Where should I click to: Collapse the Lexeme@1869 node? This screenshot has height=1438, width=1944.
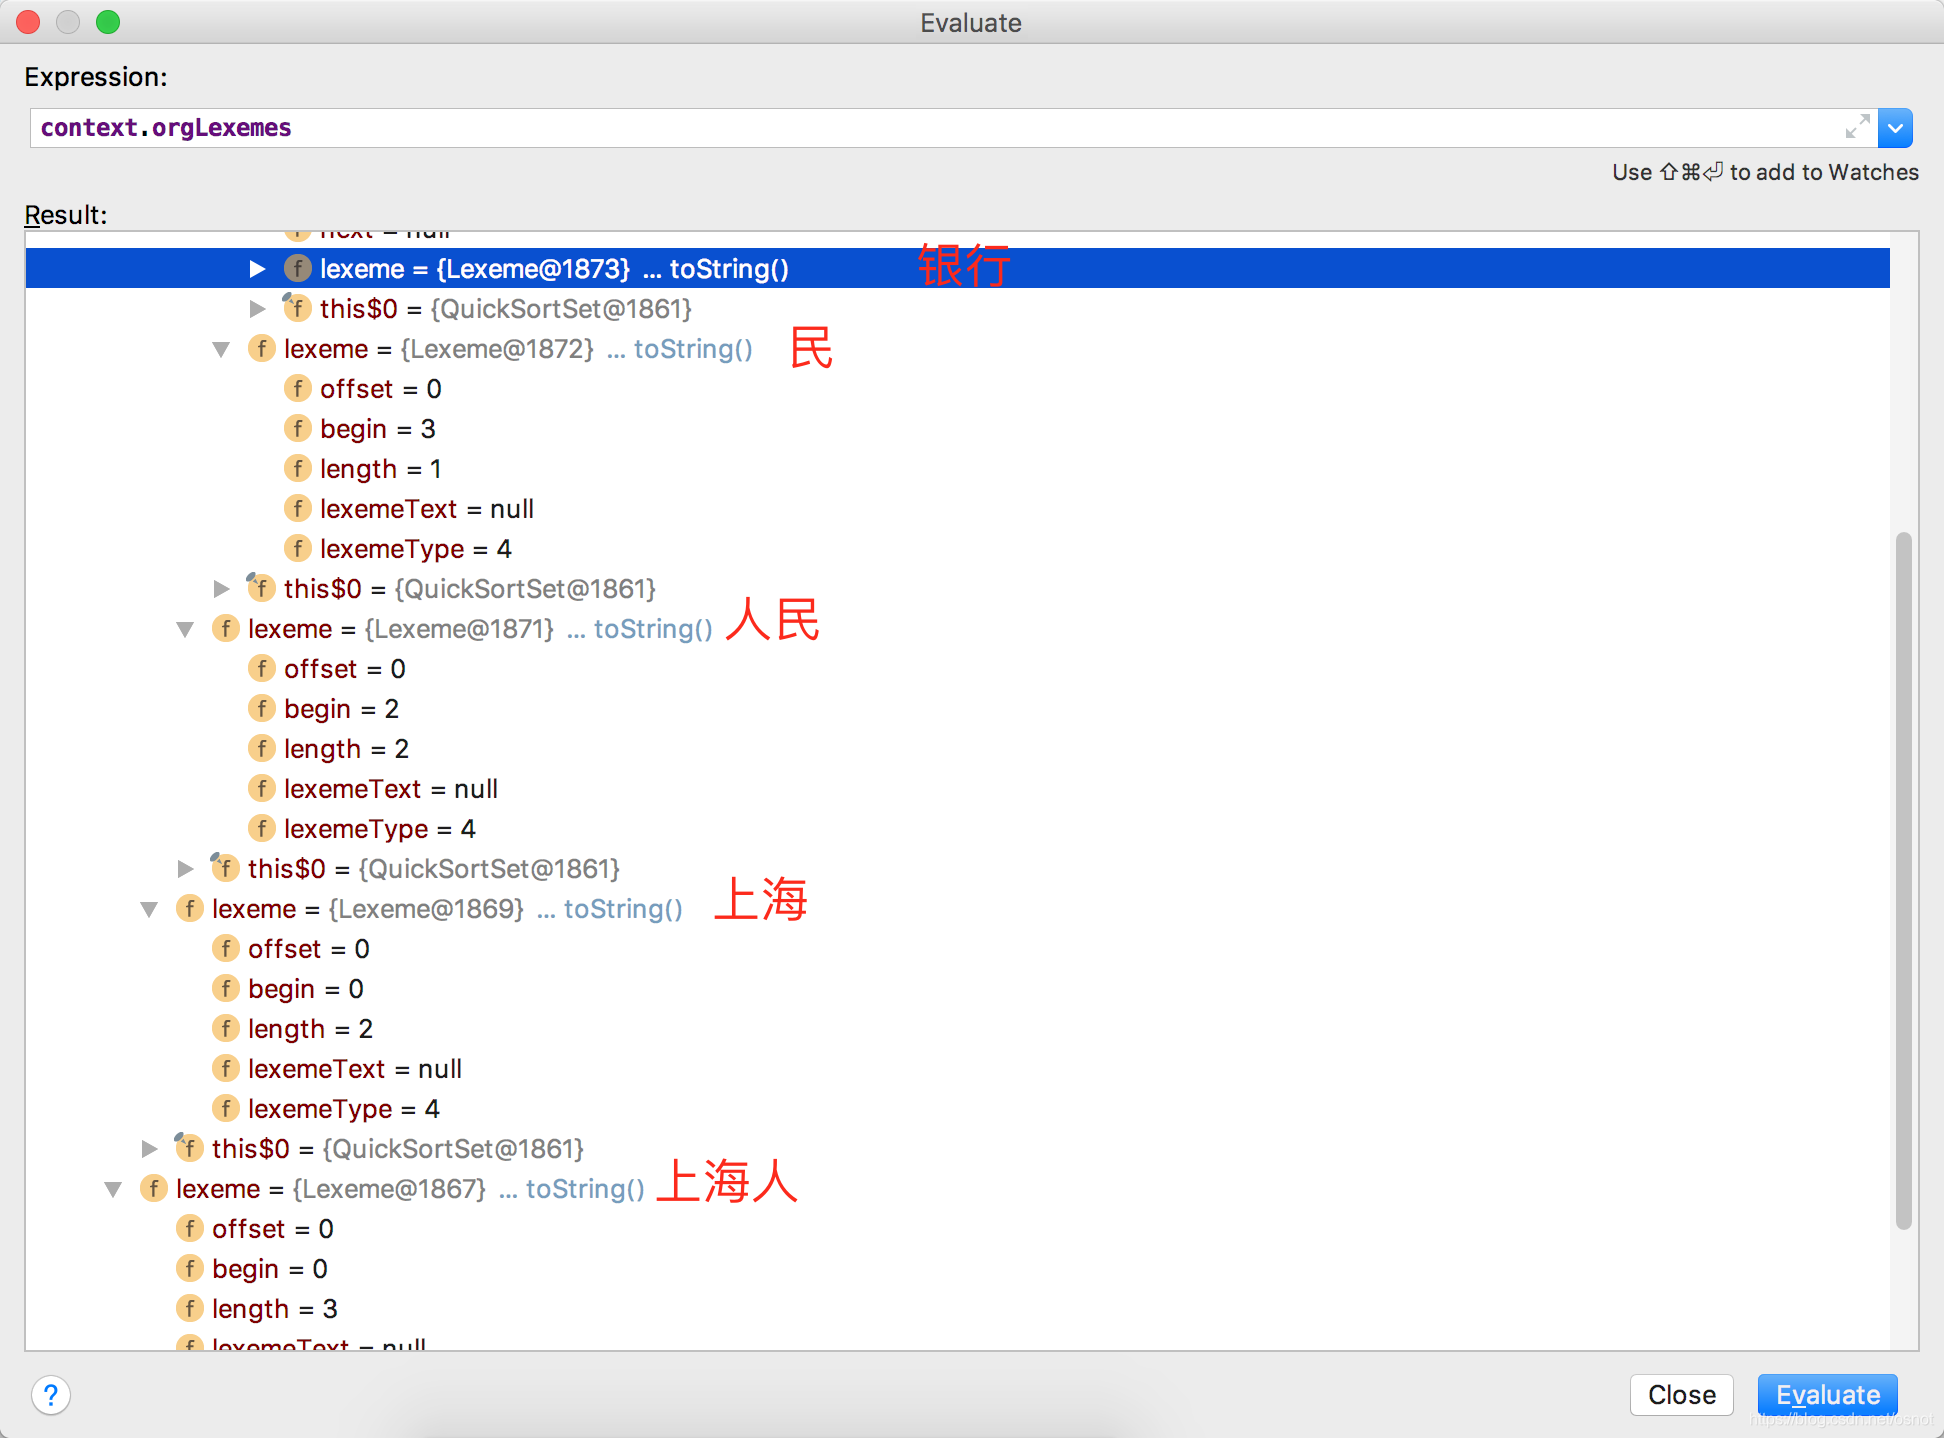(149, 909)
